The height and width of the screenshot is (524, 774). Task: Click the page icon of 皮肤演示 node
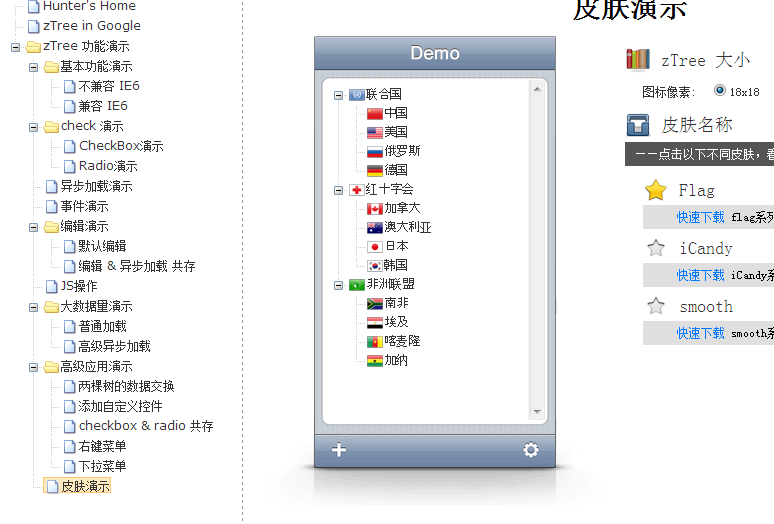[52, 487]
